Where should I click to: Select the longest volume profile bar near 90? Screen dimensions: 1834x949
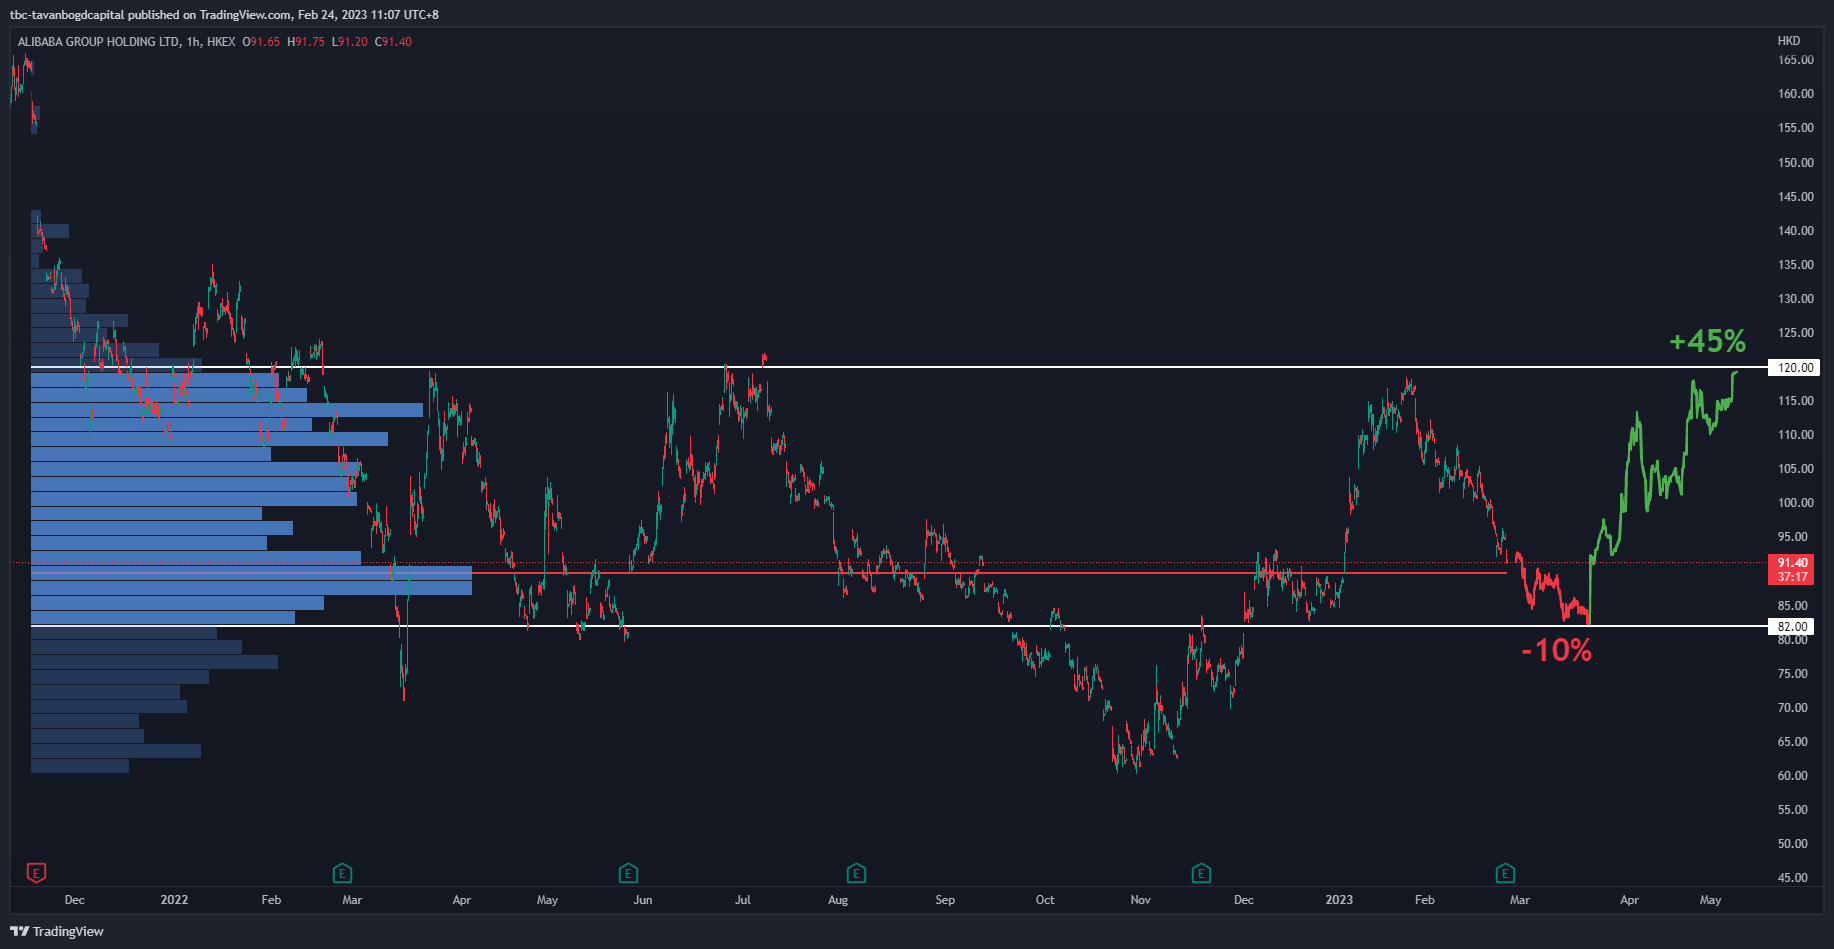[x=251, y=573]
